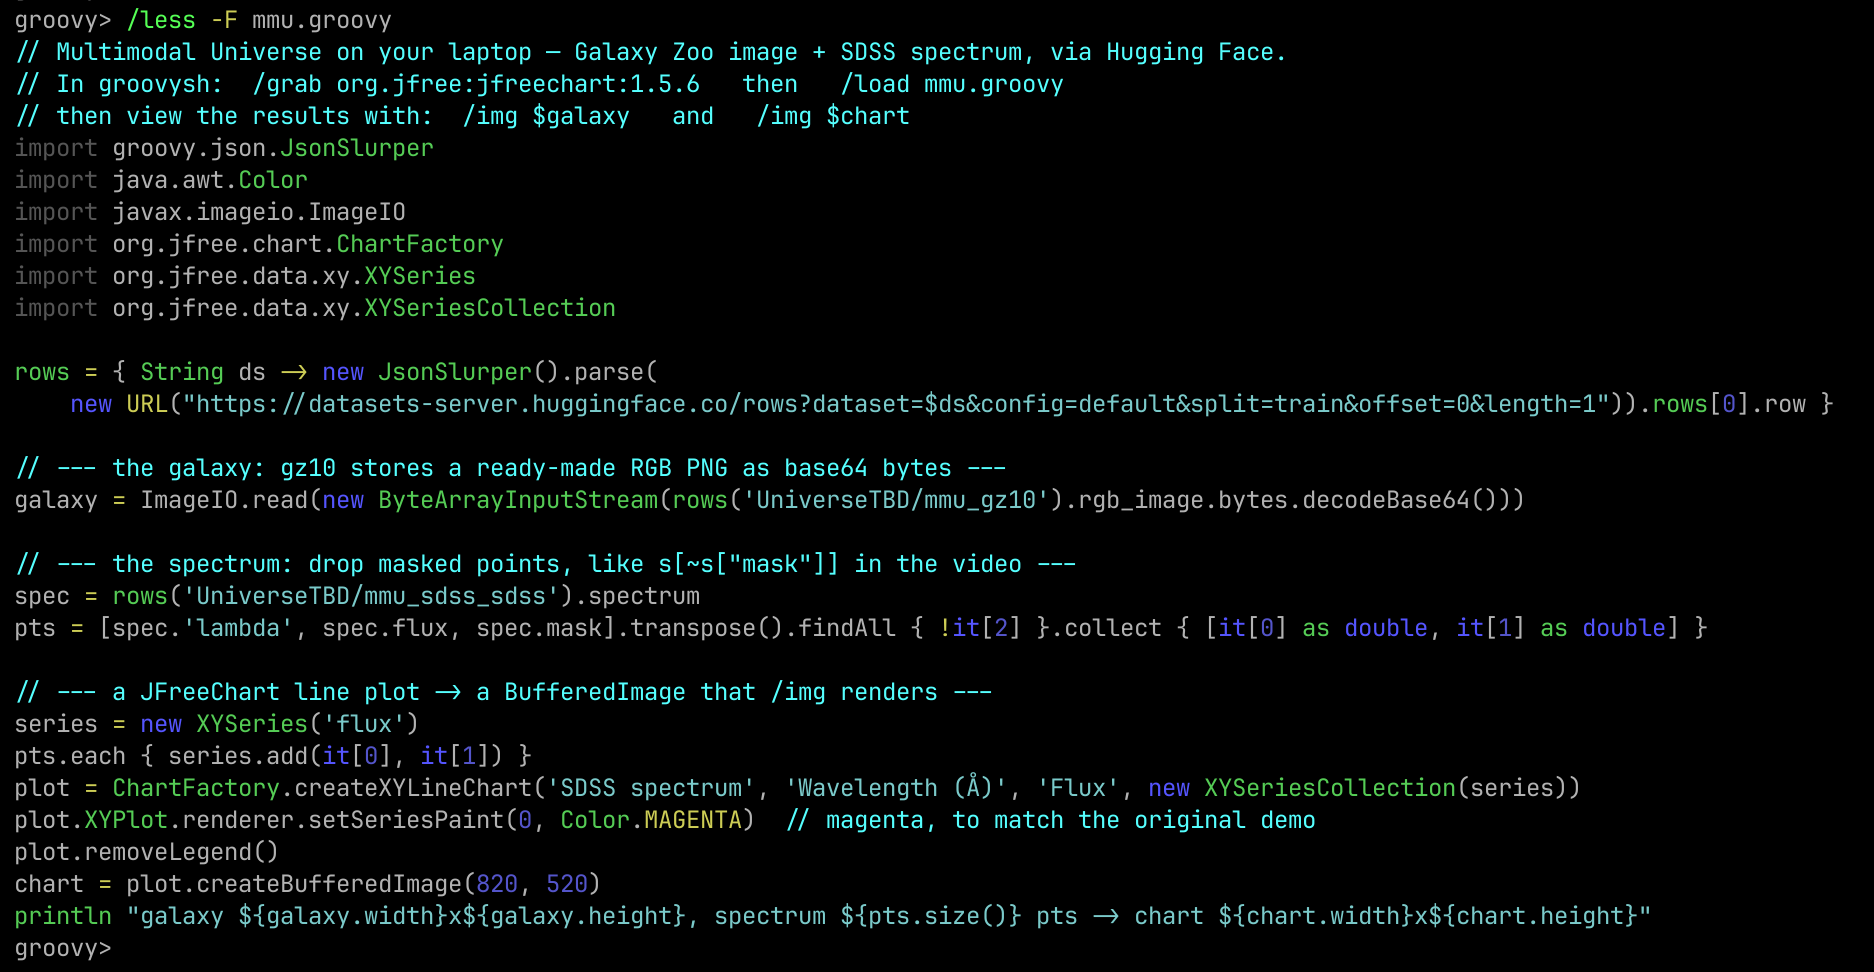This screenshot has height=972, width=1874.
Task: Click the 'plot.removeLegend()' line
Action: 147,852
